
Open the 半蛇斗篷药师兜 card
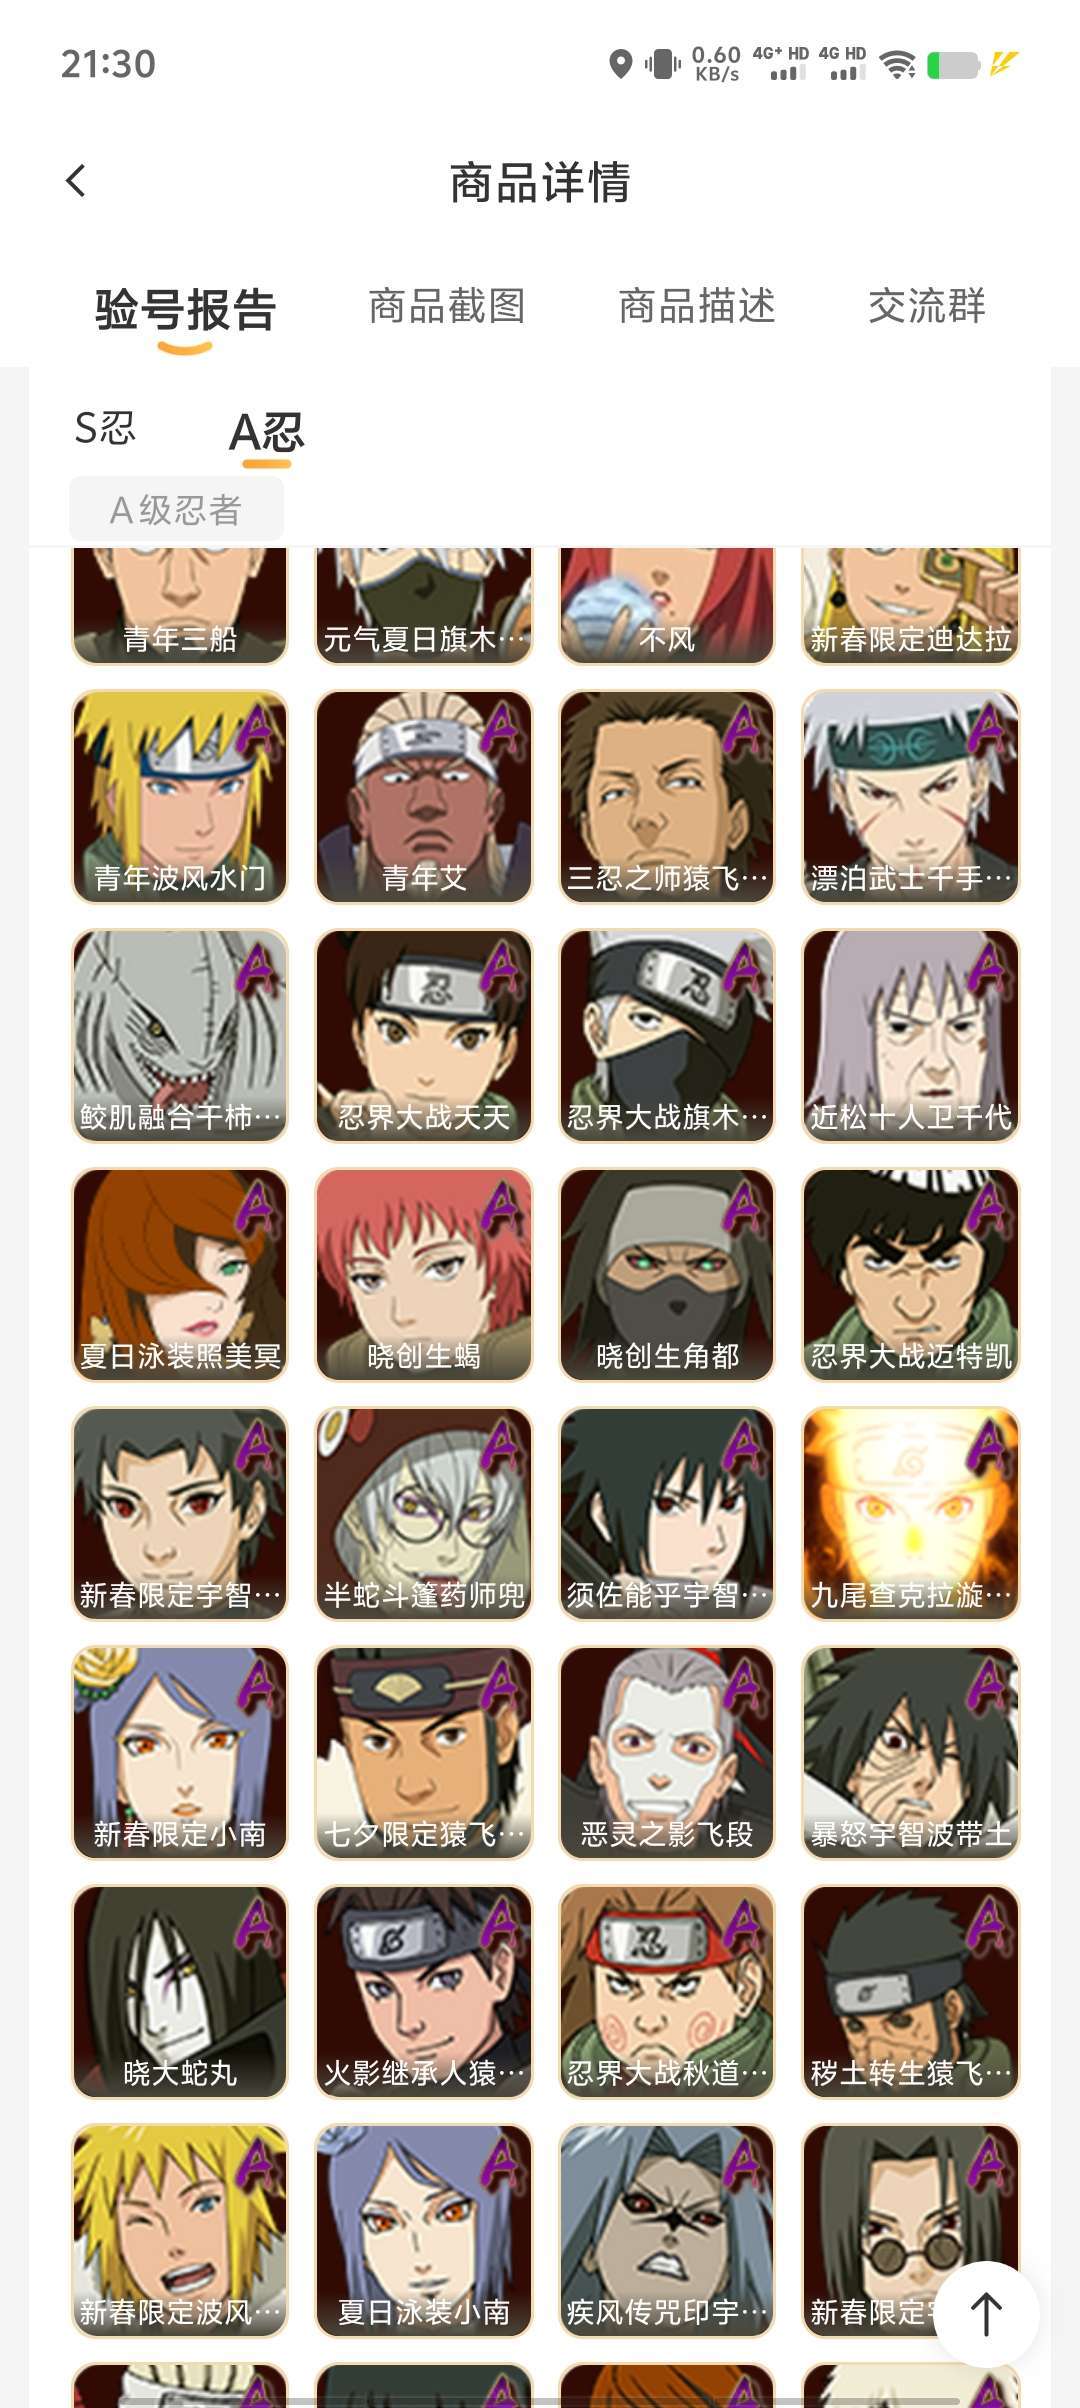(x=424, y=1514)
